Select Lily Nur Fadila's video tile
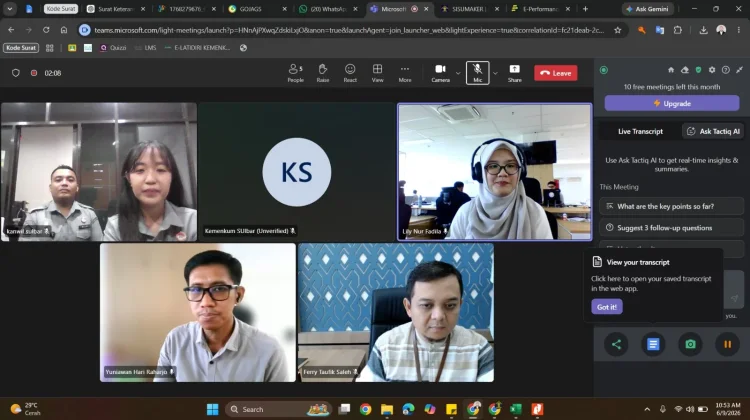This screenshot has height=420, width=750. (x=495, y=172)
